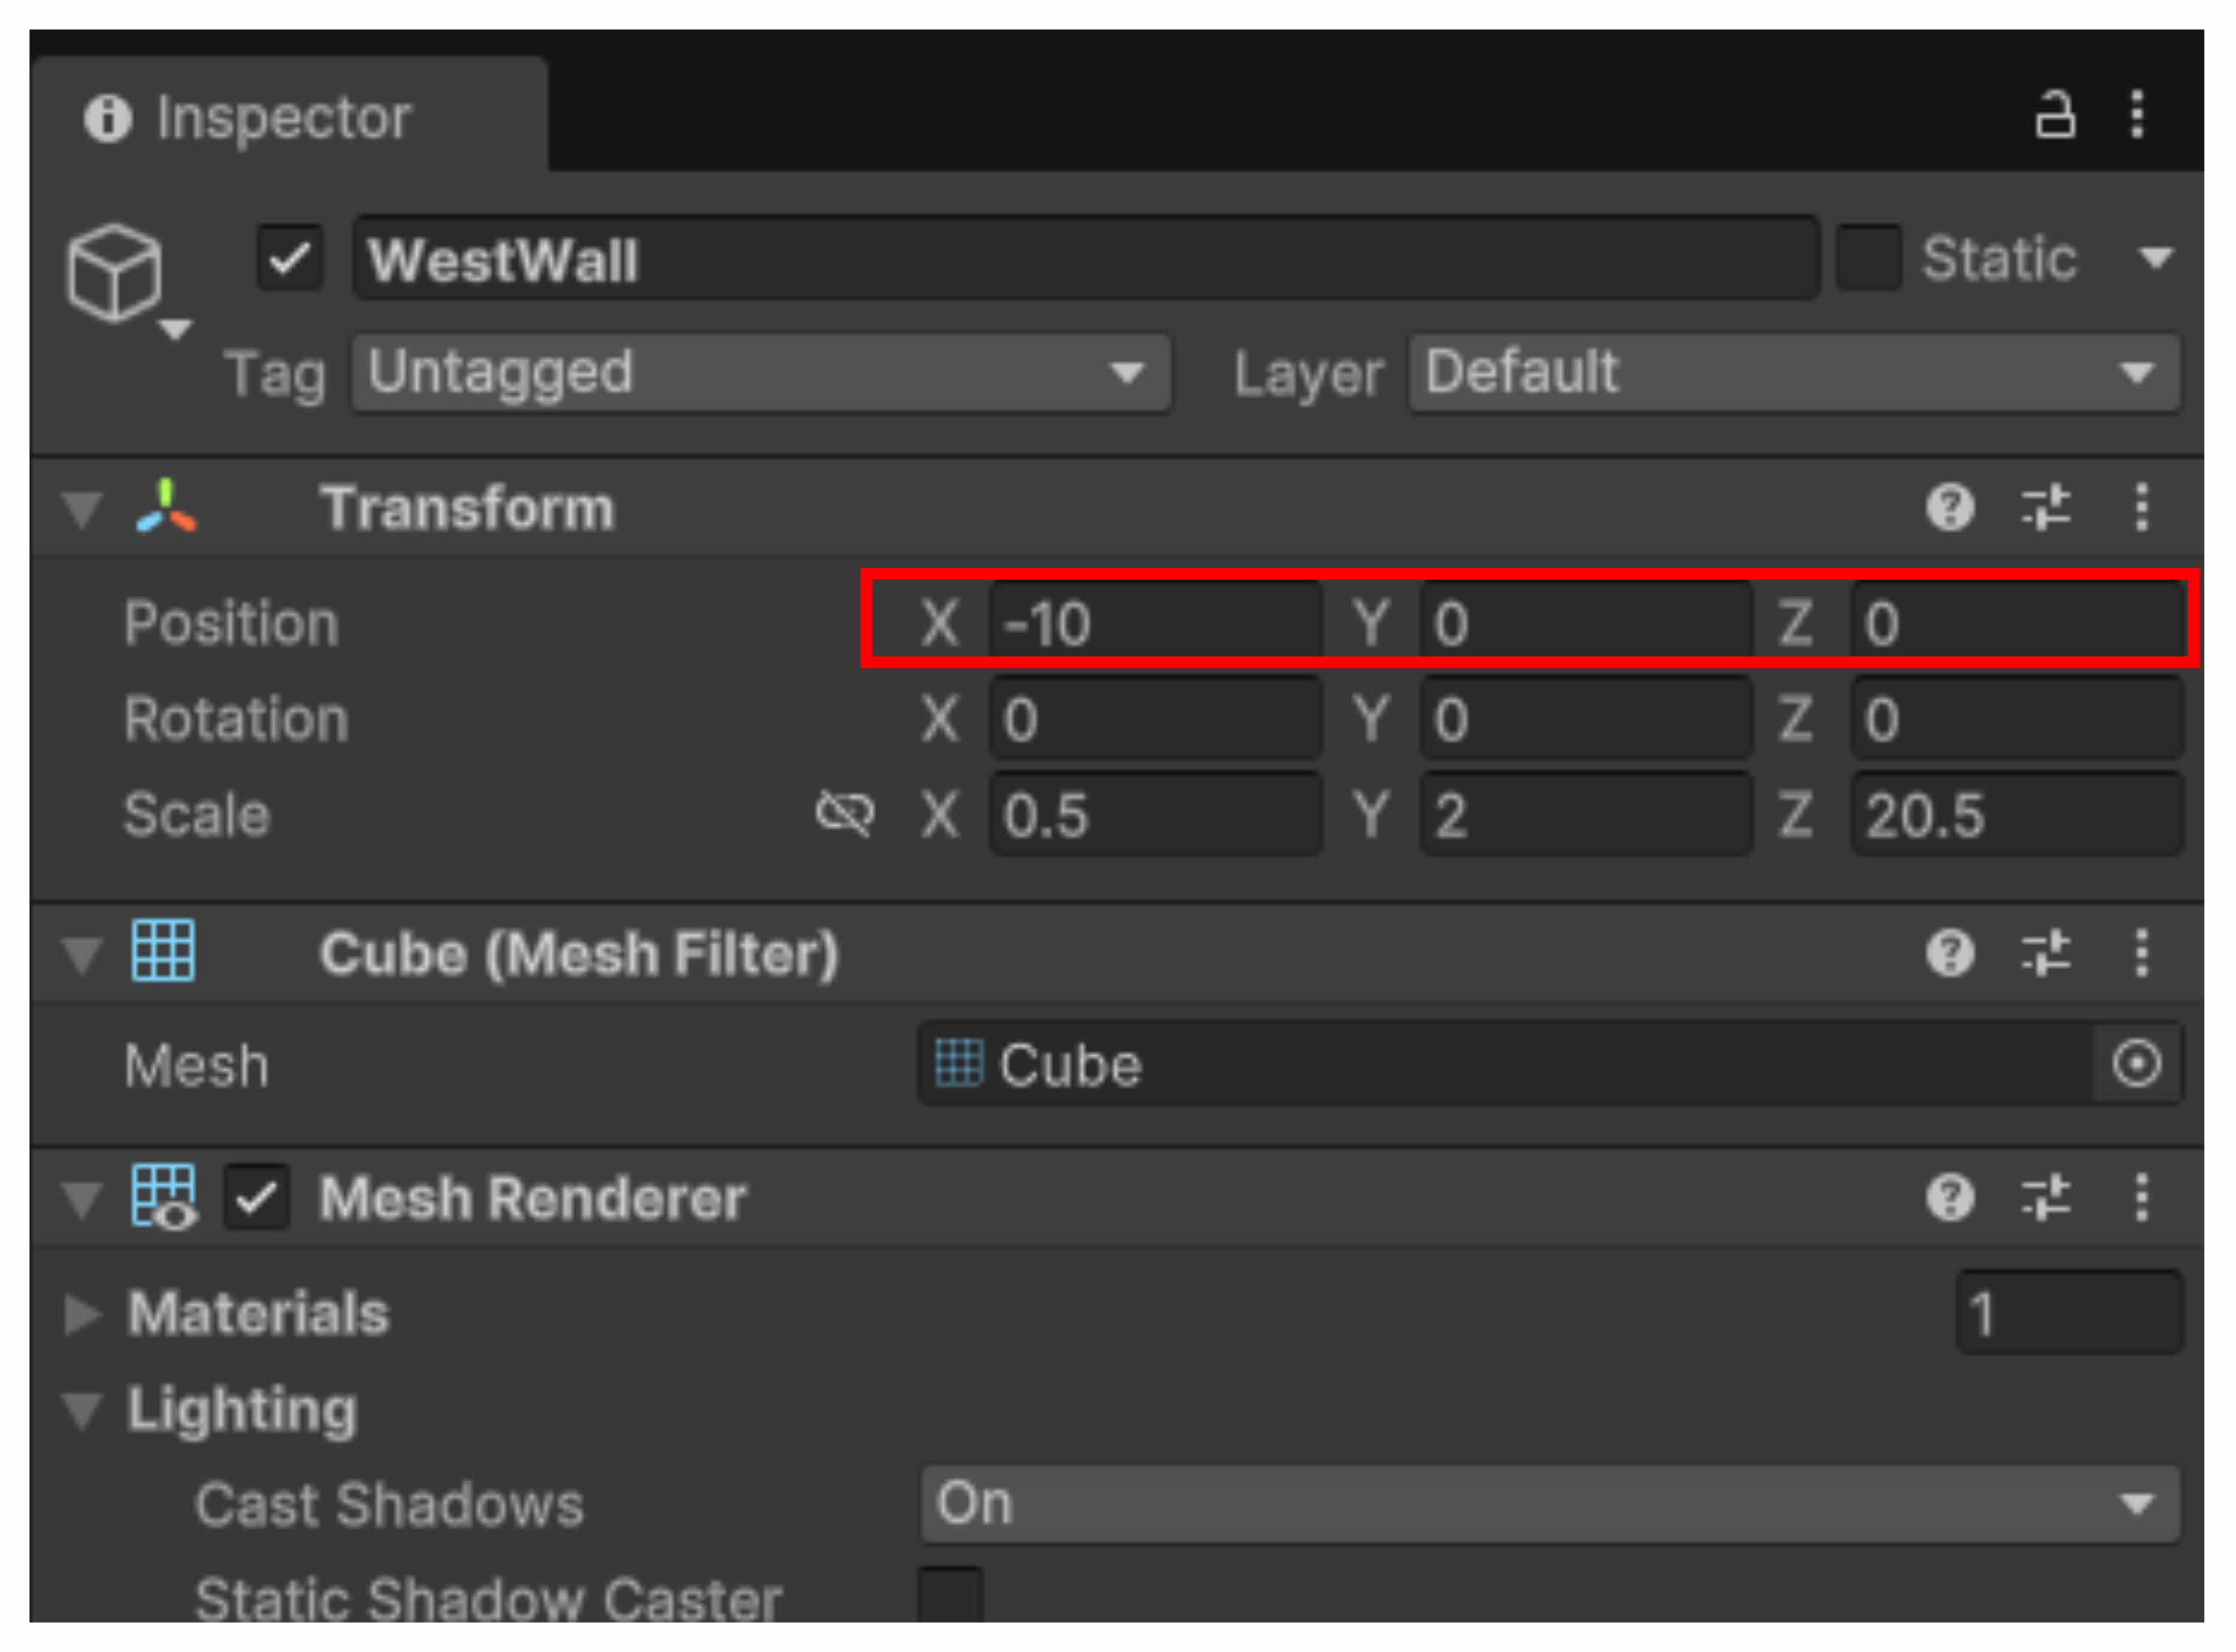Expand the Materials foldout
Image resolution: width=2236 pixels, height=1652 pixels.
tap(82, 1313)
